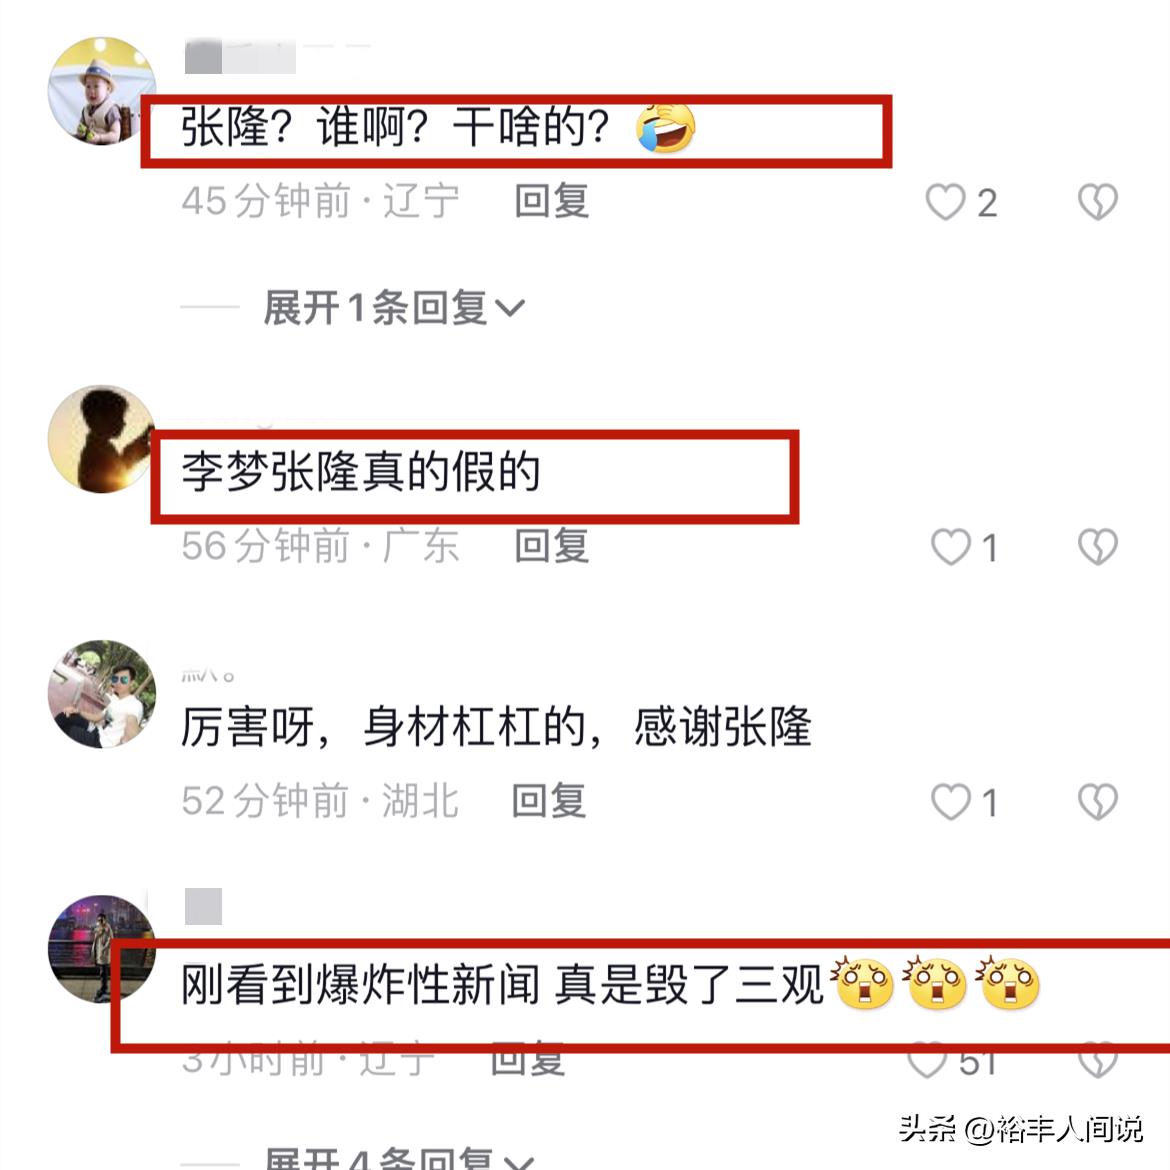
Task: Like the Liaoning comment with 2 likes
Action: tap(945, 202)
